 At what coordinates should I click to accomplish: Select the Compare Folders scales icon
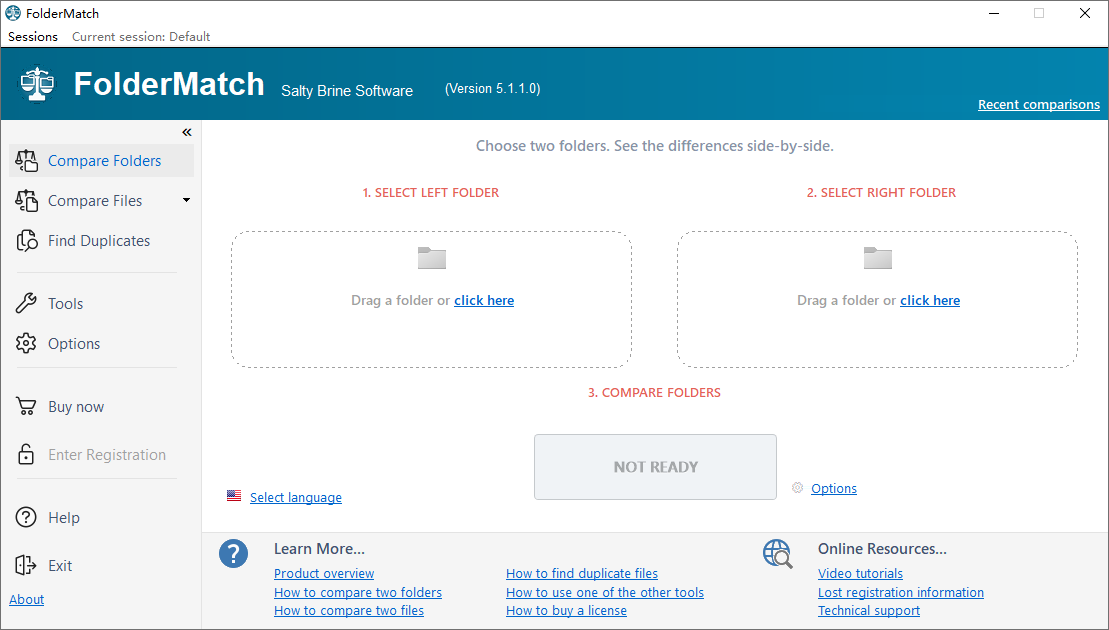[x=26, y=161]
